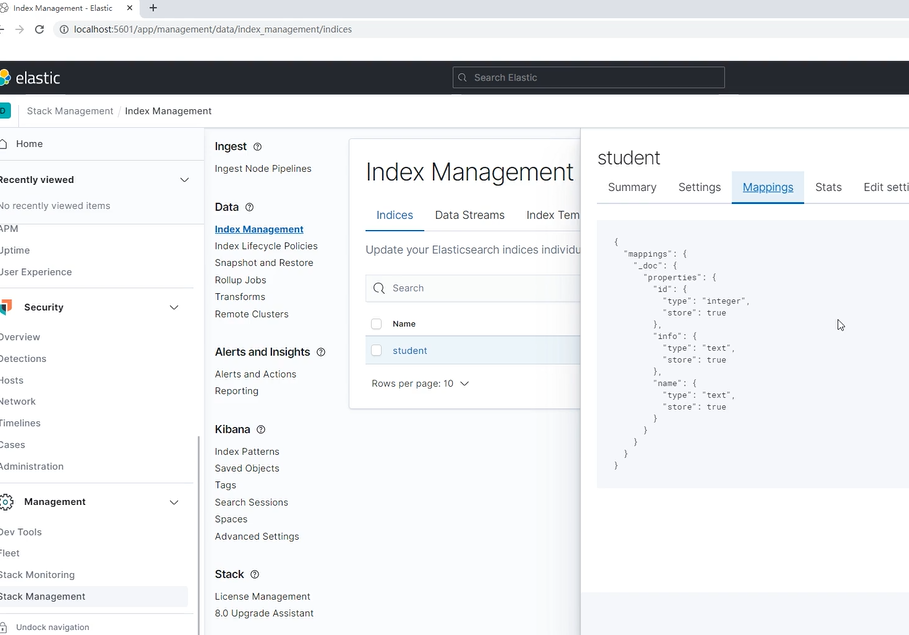Select the Mappings tab

coord(768,187)
